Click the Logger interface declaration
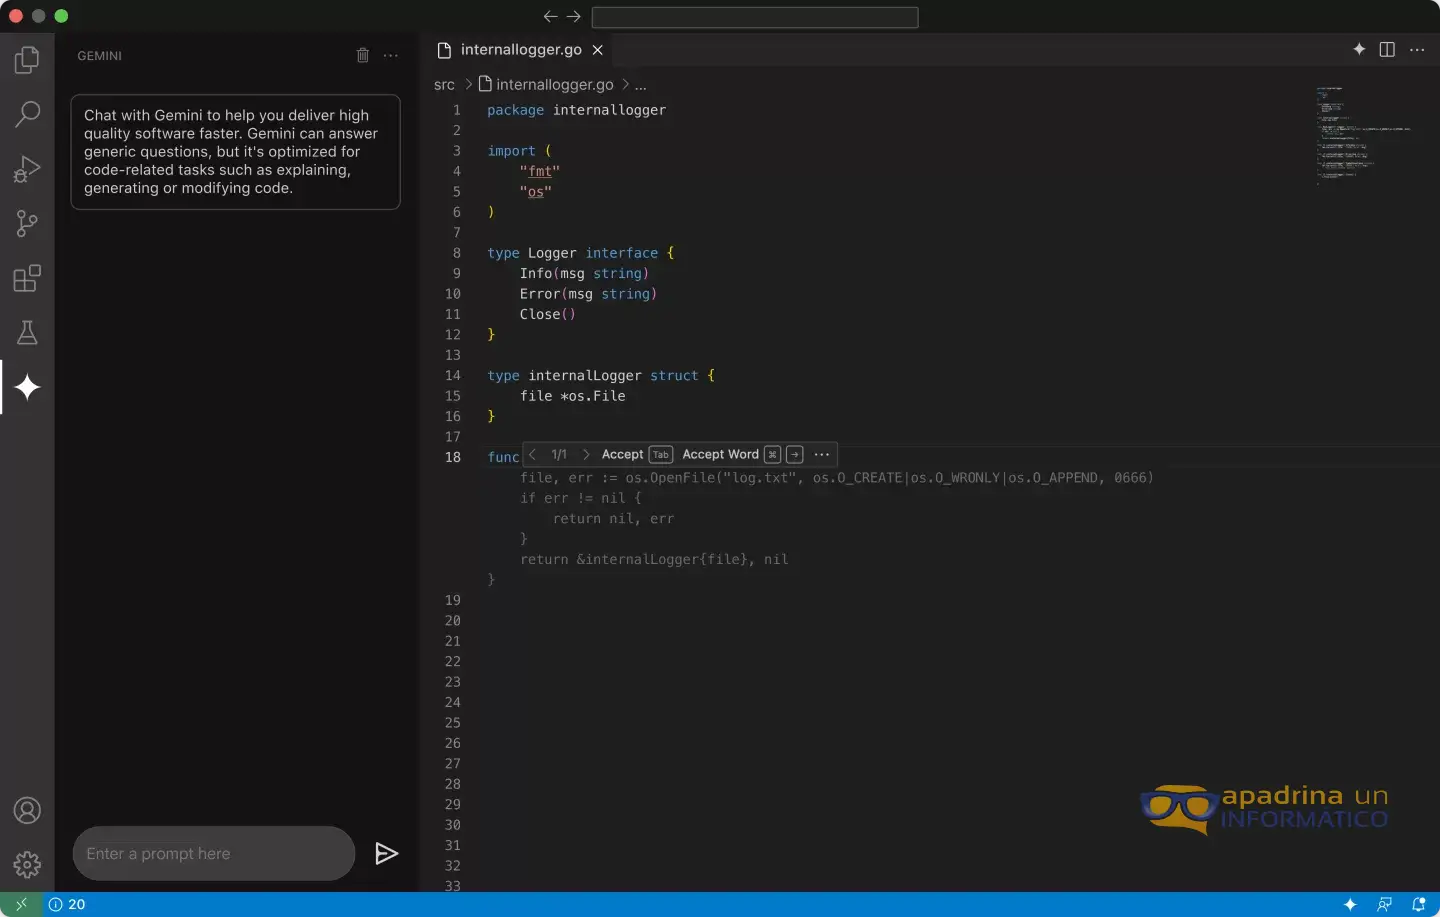1440x917 pixels. pyautogui.click(x=581, y=253)
